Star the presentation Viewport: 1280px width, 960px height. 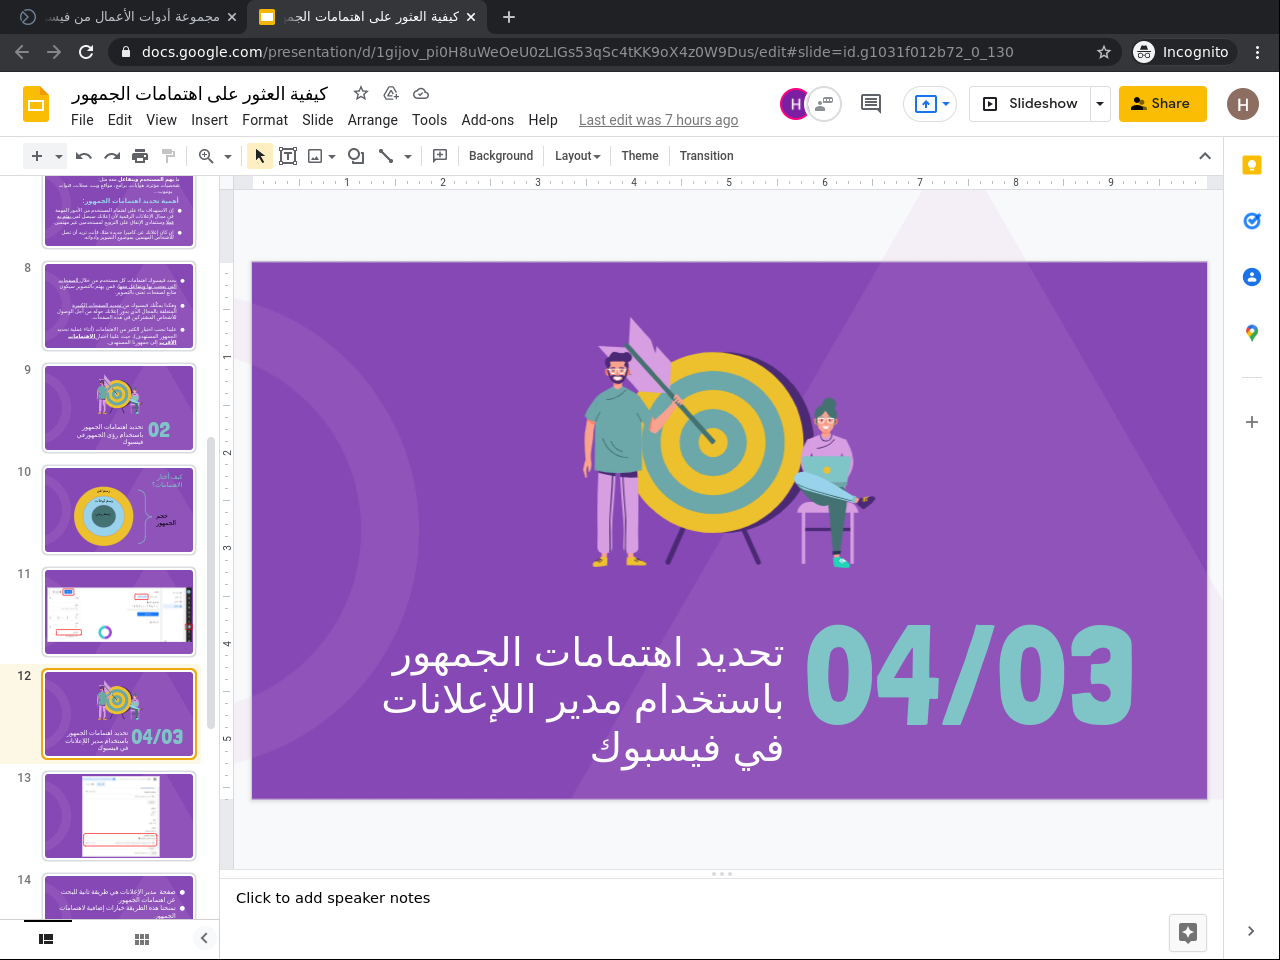[x=361, y=93]
